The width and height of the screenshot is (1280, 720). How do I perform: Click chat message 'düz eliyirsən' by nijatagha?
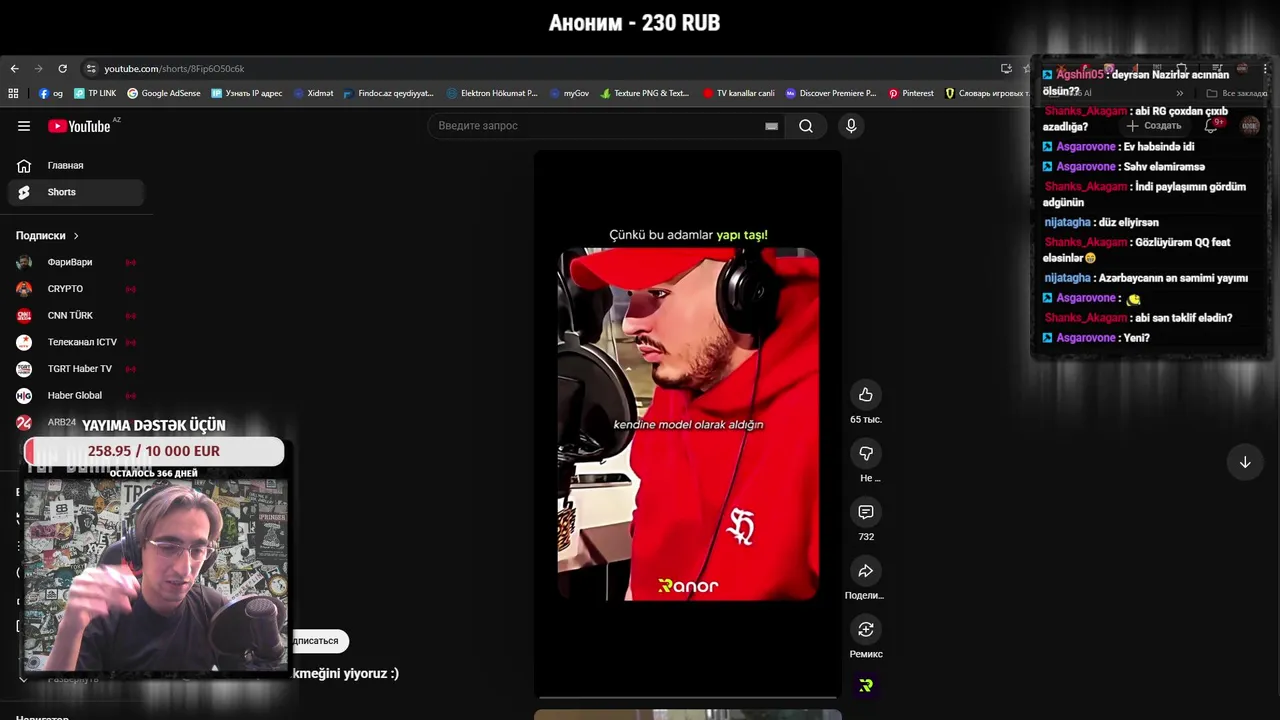click(1129, 223)
